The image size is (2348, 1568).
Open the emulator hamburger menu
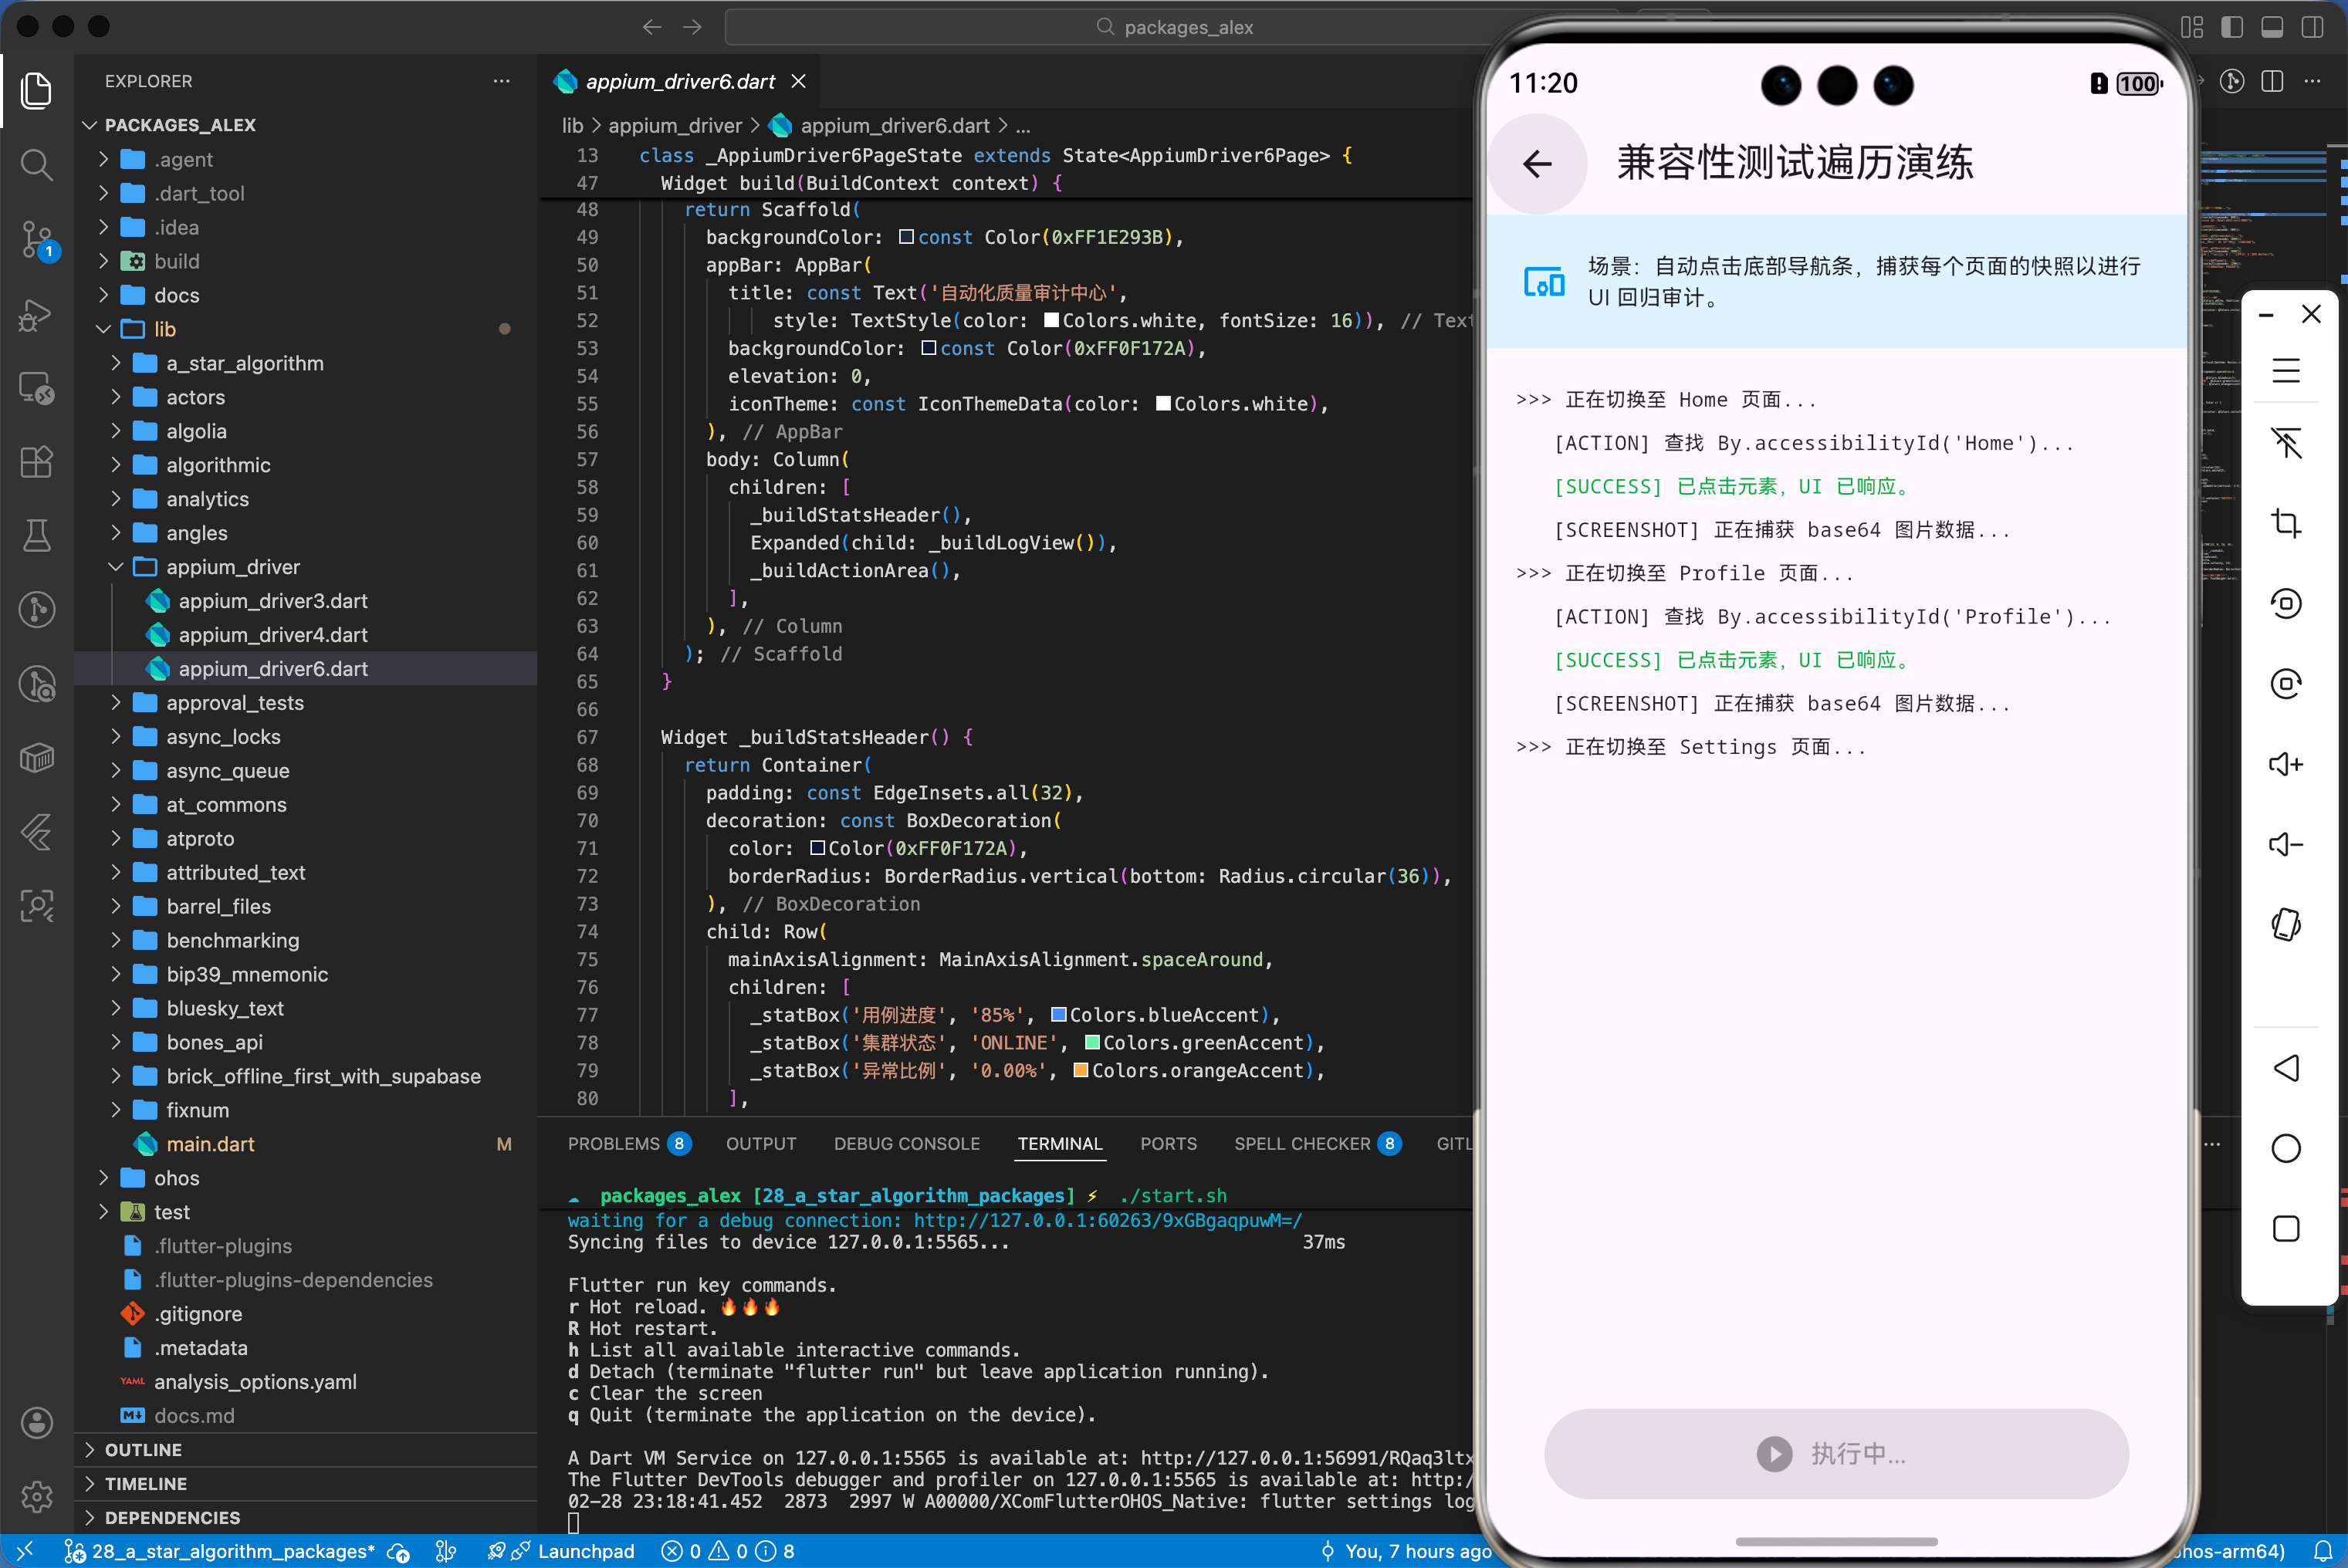point(2286,370)
